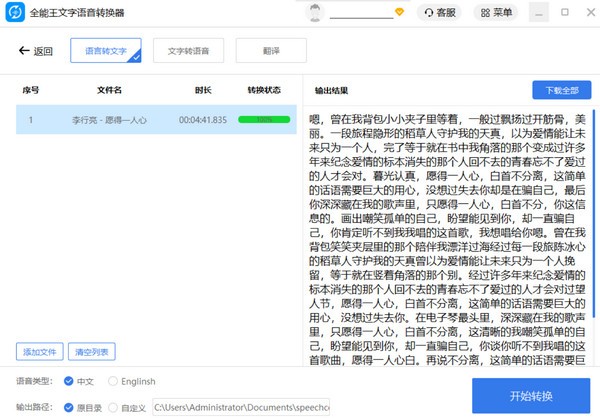
Task: Open the 语音转文字 tab
Action: click(105, 50)
